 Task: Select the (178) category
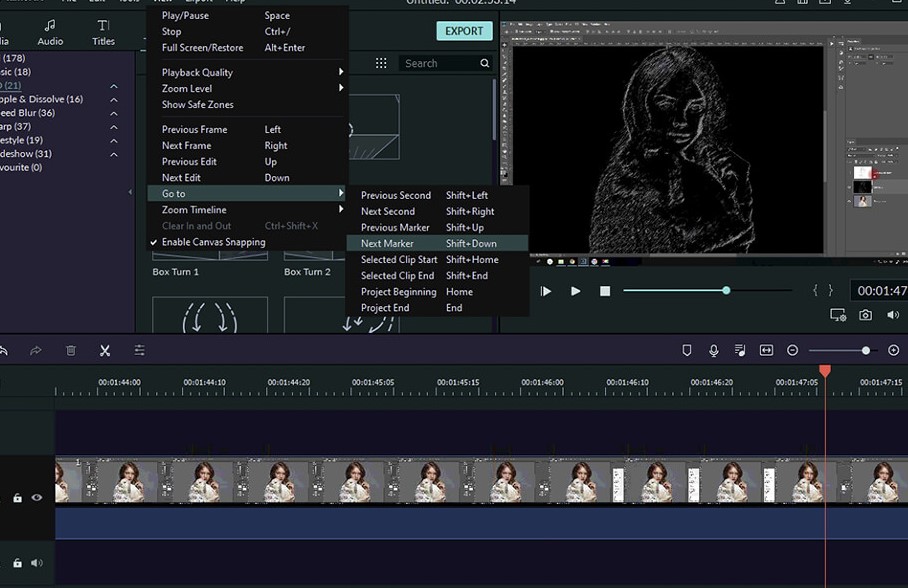pos(13,58)
